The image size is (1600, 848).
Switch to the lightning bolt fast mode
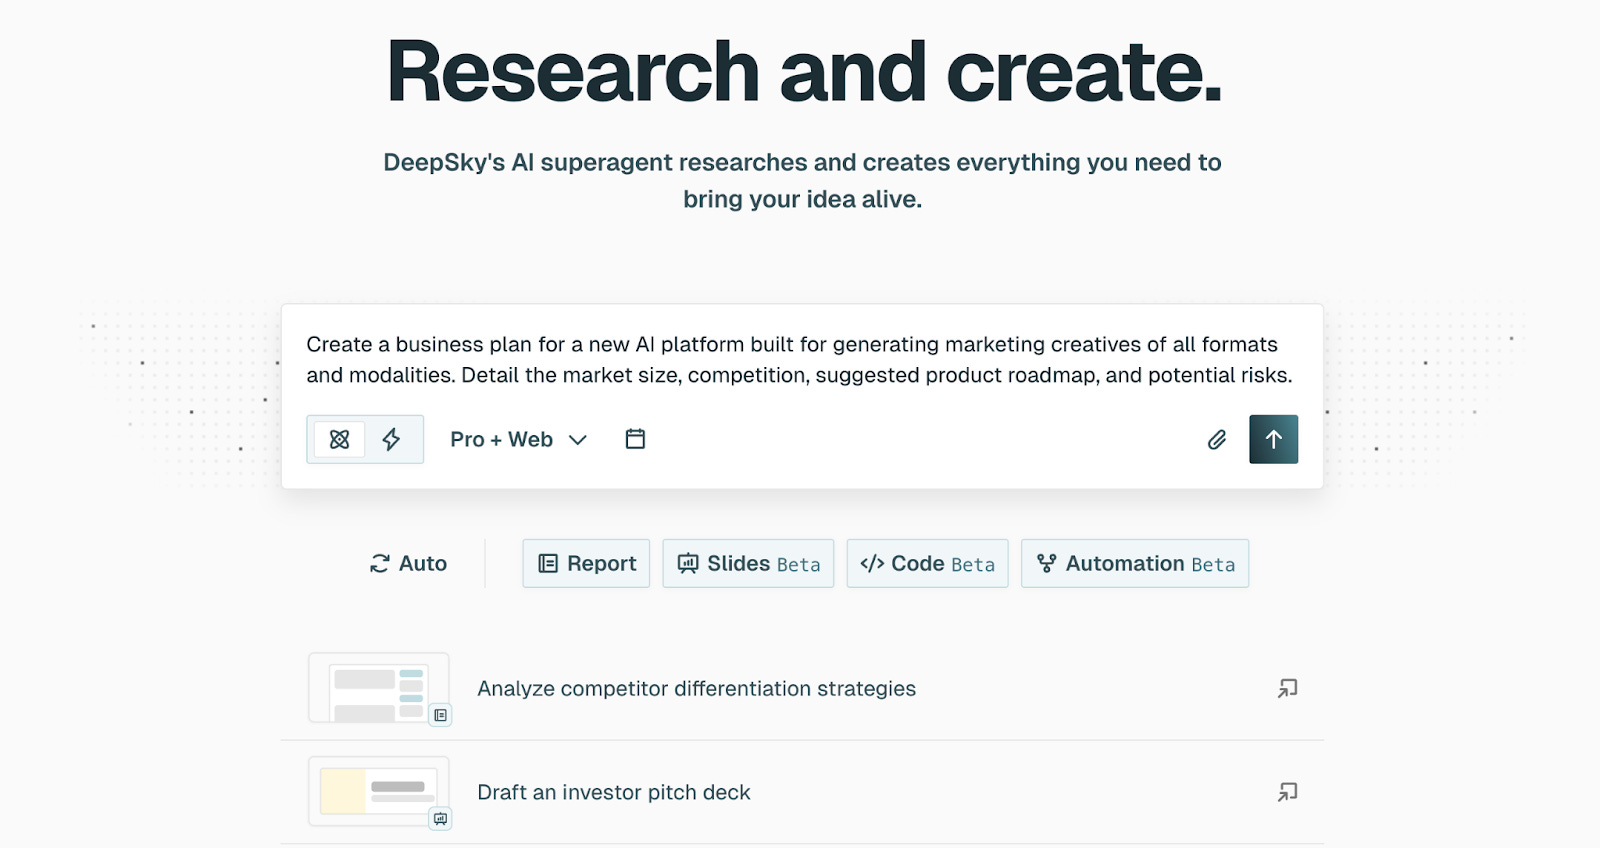(391, 439)
